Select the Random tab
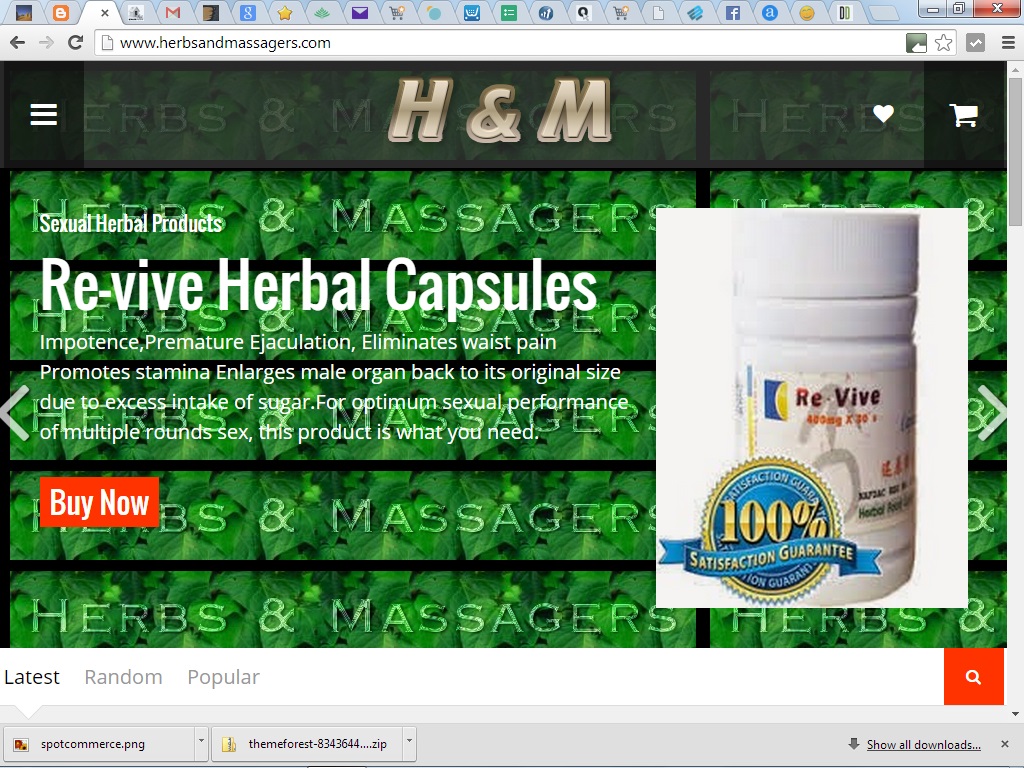This screenshot has height=768, width=1024. [123, 677]
